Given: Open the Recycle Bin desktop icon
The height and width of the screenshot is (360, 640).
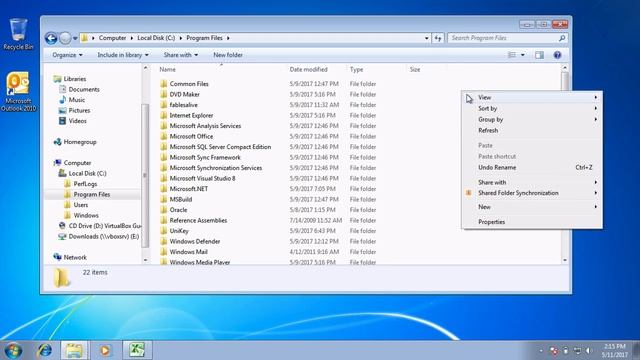Looking at the screenshot, I should pos(18,34).
